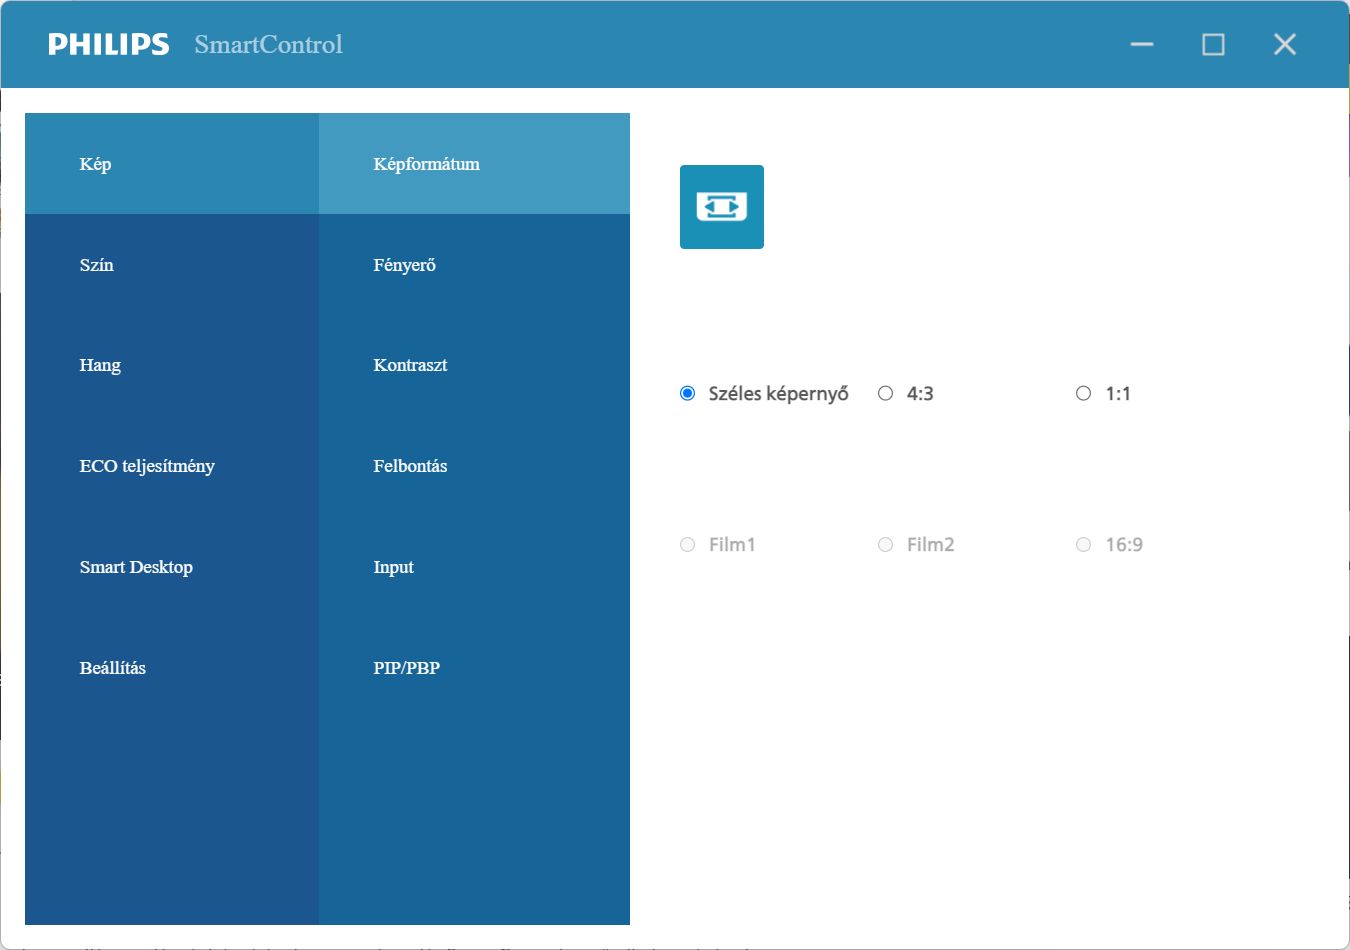Open the PIP/PBP submenu
Image resolution: width=1350 pixels, height=950 pixels.
click(474, 668)
